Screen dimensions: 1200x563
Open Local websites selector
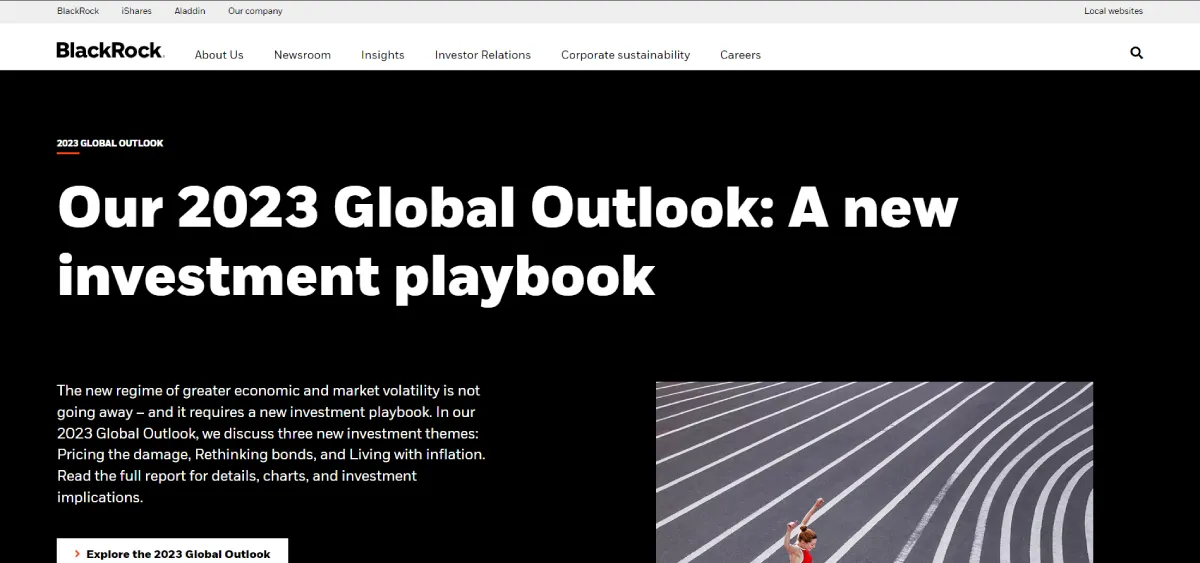tap(1113, 11)
